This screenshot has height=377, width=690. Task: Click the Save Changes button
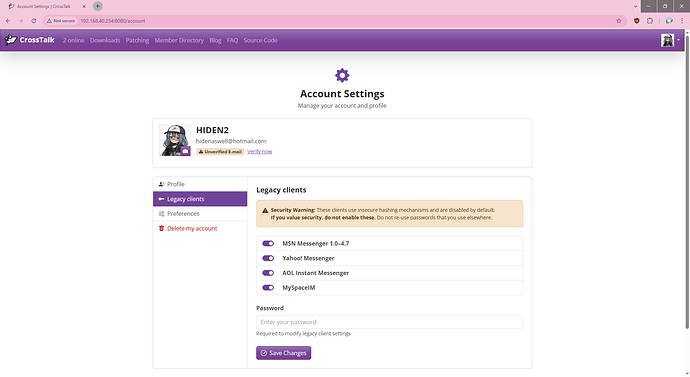pyautogui.click(x=283, y=353)
